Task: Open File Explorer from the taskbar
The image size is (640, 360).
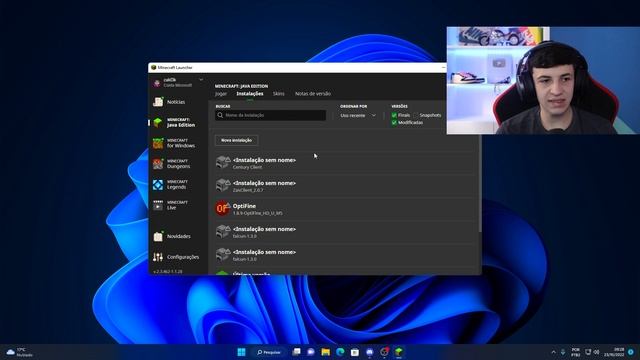Action: pyautogui.click(x=325, y=352)
